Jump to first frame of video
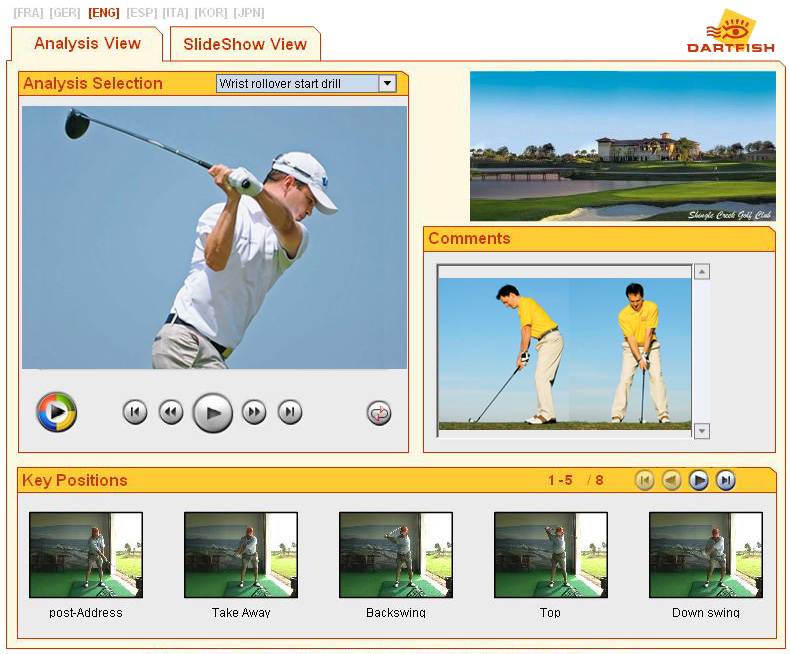 click(x=135, y=412)
